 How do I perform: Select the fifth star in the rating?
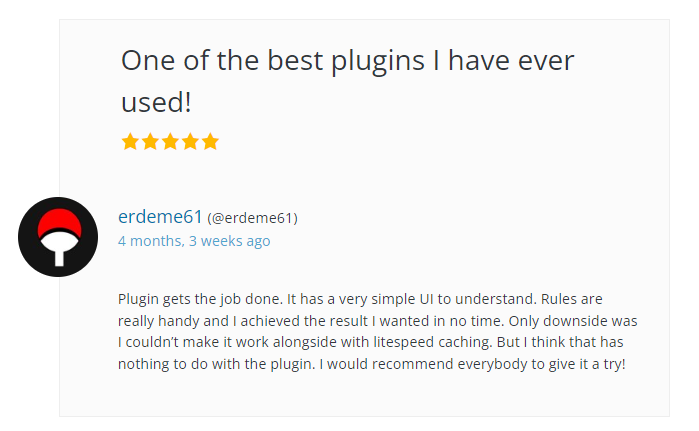(210, 142)
